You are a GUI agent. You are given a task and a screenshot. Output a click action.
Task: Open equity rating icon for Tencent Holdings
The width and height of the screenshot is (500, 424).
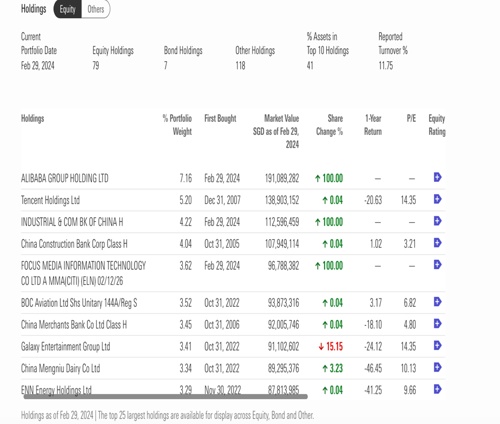pos(437,199)
